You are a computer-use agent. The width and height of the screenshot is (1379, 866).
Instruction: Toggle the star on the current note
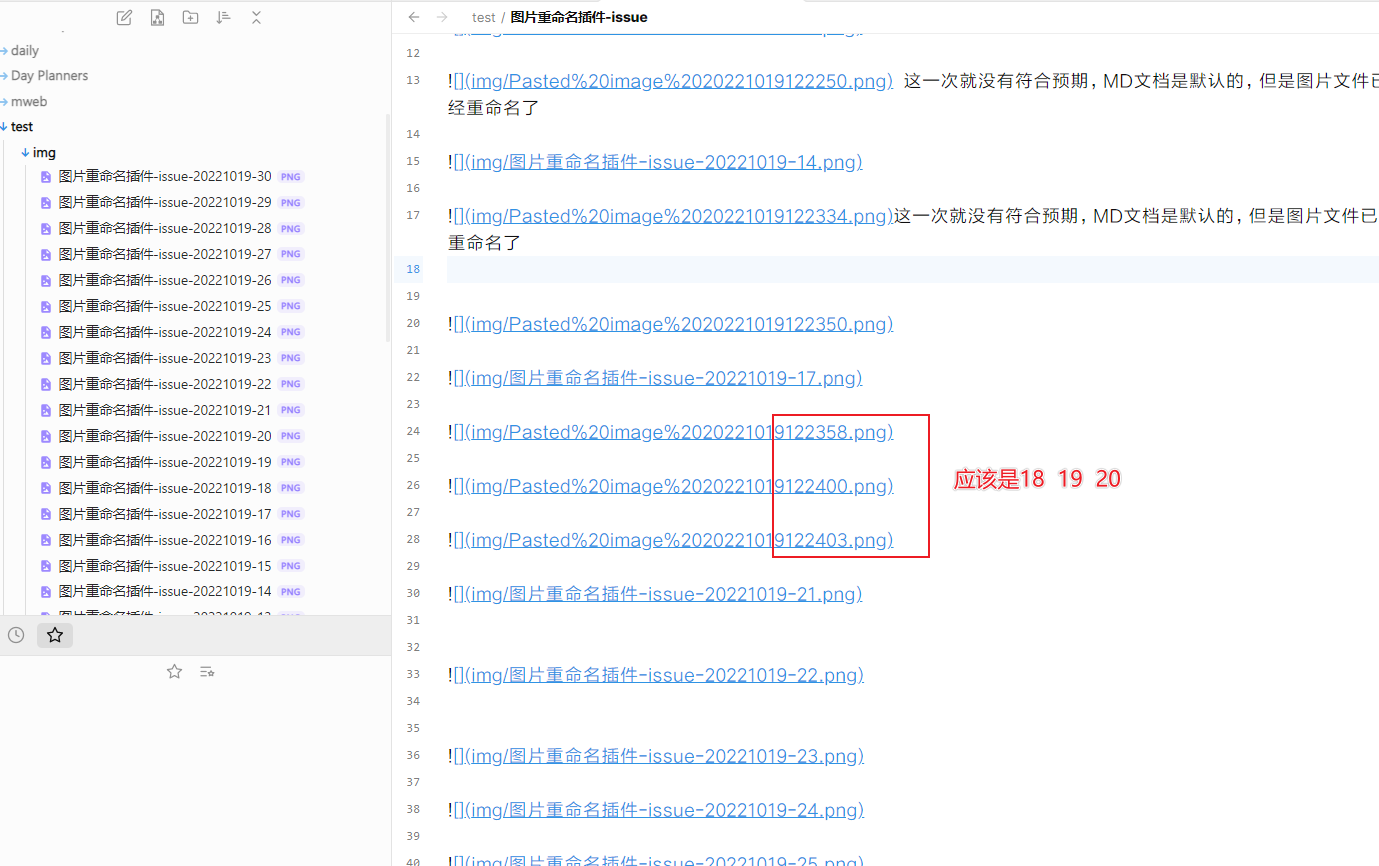point(174,671)
